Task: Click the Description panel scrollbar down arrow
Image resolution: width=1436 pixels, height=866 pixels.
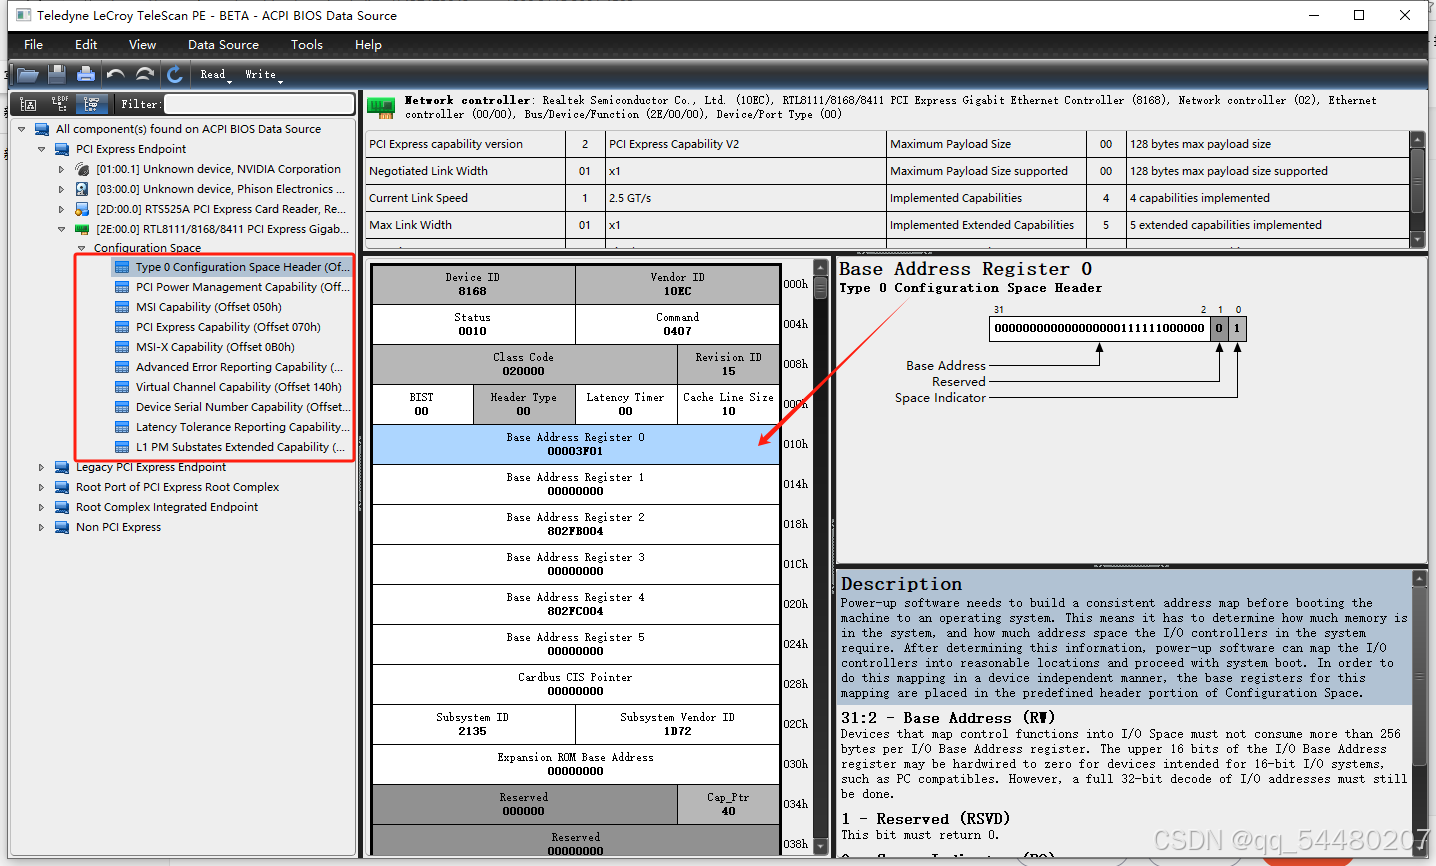Action: point(1419,847)
